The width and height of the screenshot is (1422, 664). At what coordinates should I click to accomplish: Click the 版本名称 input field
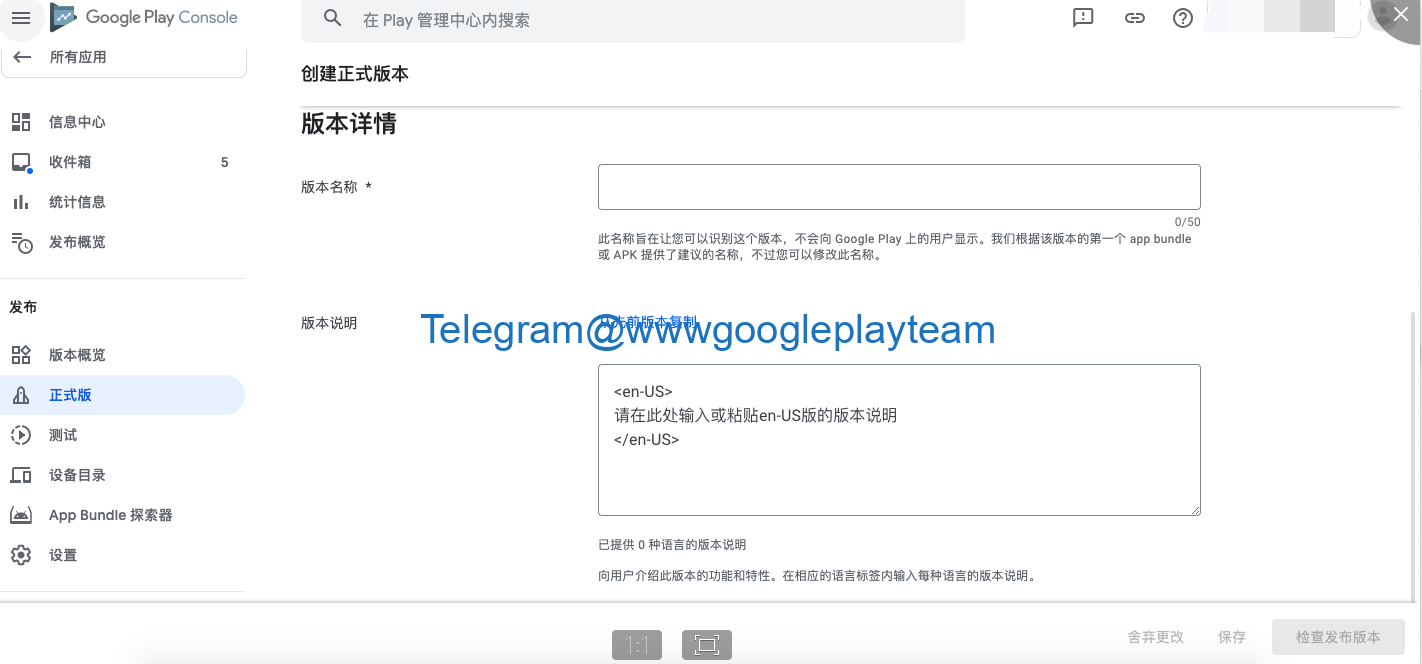(x=899, y=187)
